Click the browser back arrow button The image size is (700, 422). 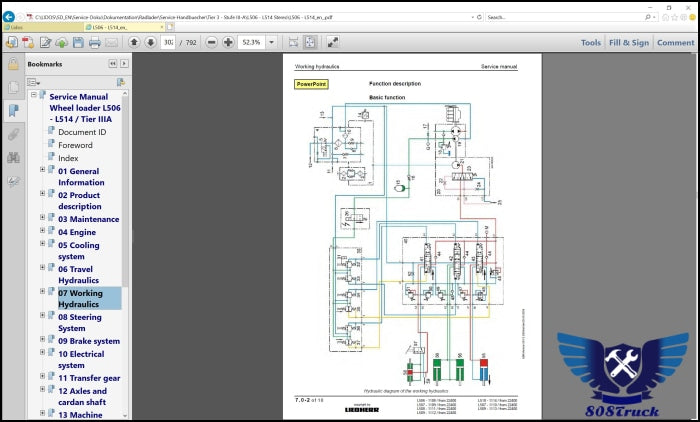tap(9, 17)
